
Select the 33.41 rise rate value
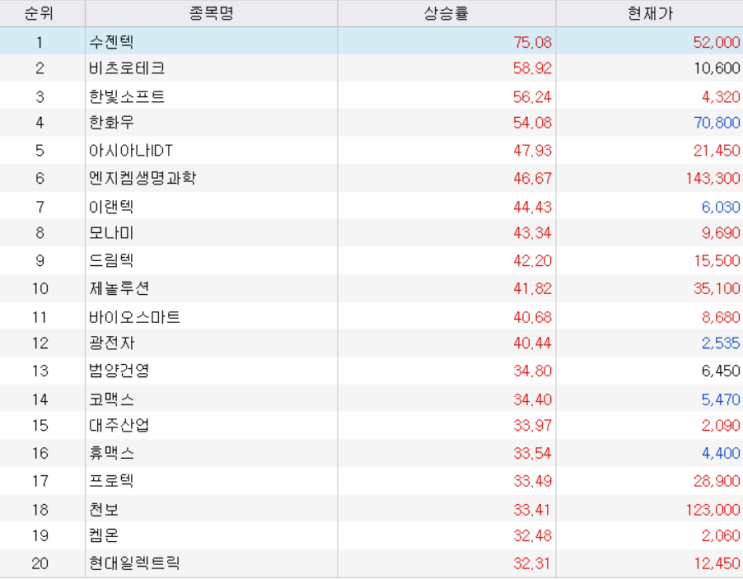pyautogui.click(x=533, y=509)
